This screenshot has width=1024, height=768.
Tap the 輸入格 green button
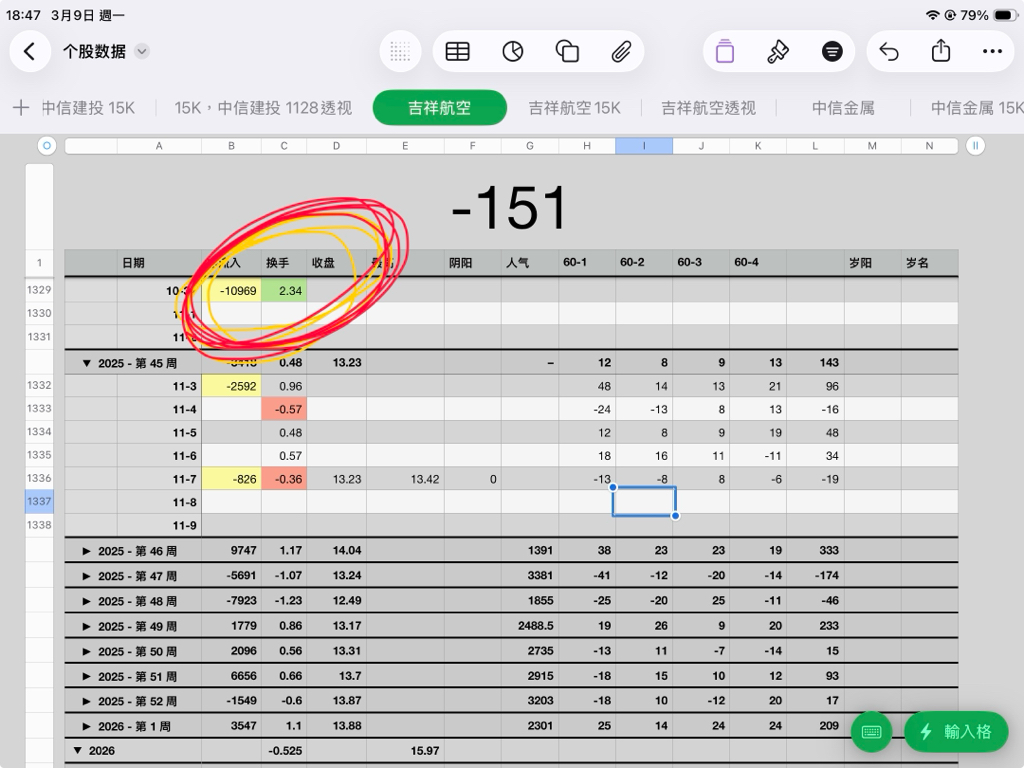tap(956, 732)
